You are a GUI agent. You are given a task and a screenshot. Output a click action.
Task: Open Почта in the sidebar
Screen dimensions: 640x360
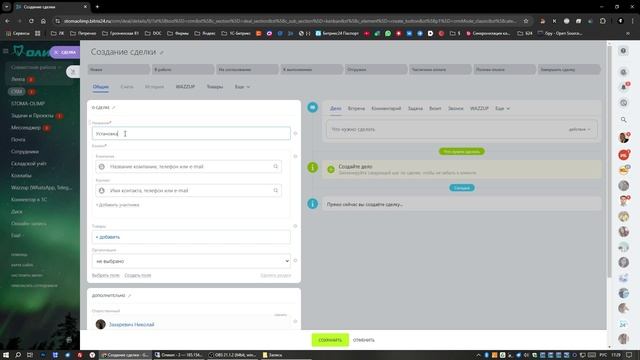(18, 140)
